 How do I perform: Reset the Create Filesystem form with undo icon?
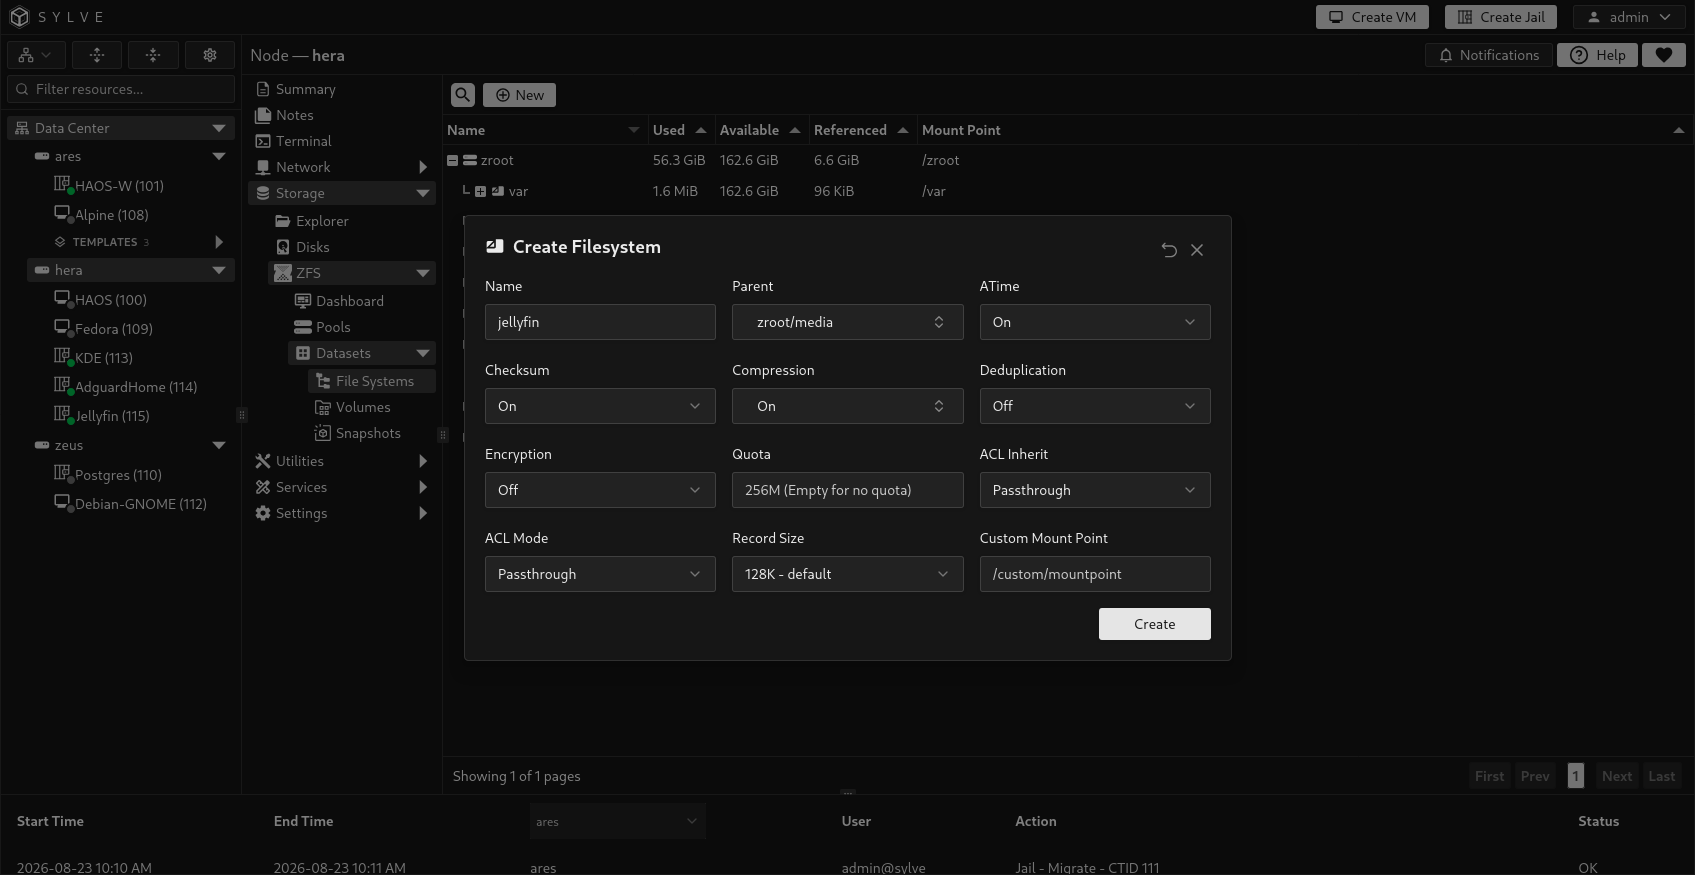1169,250
